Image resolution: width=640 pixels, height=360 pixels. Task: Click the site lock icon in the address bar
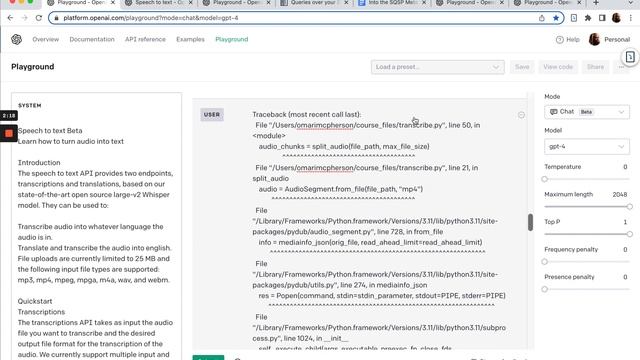point(56,18)
